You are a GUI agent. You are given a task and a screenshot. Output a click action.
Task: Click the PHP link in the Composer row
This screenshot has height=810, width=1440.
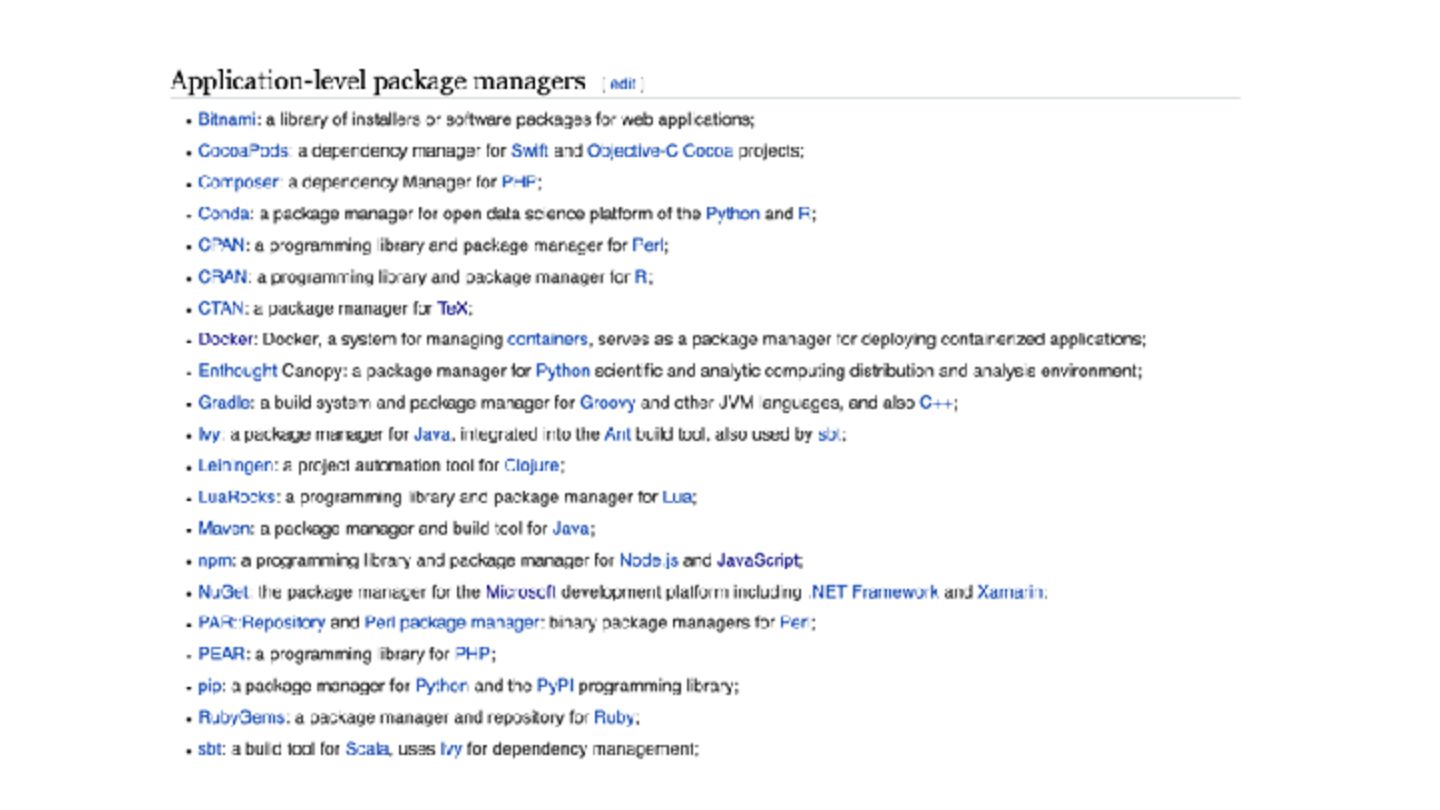pyautogui.click(x=519, y=182)
